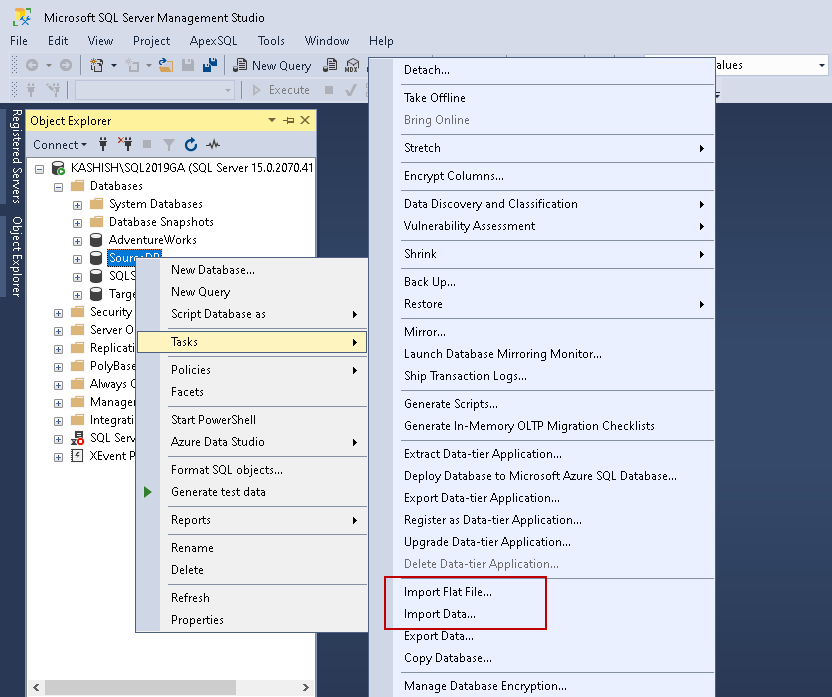
Task: Click Back Up in the Tasks submenu
Action: 429,282
